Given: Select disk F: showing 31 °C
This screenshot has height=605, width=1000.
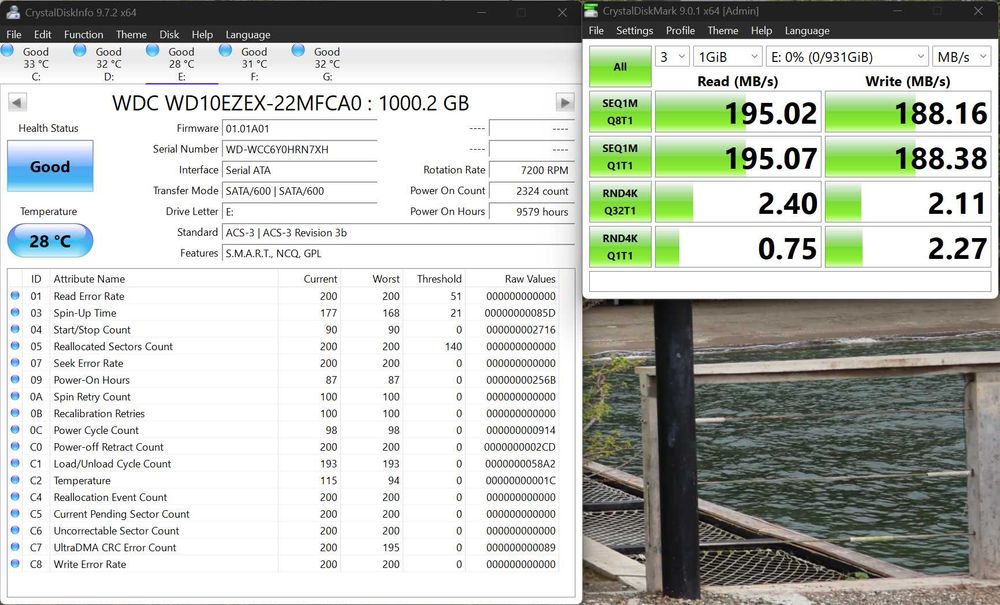Looking at the screenshot, I should click(x=254, y=64).
